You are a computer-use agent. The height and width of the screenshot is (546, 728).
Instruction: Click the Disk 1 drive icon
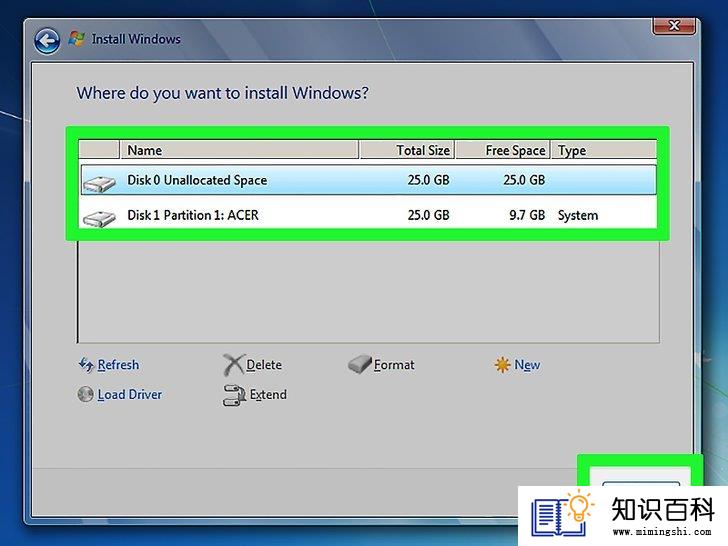(99, 218)
